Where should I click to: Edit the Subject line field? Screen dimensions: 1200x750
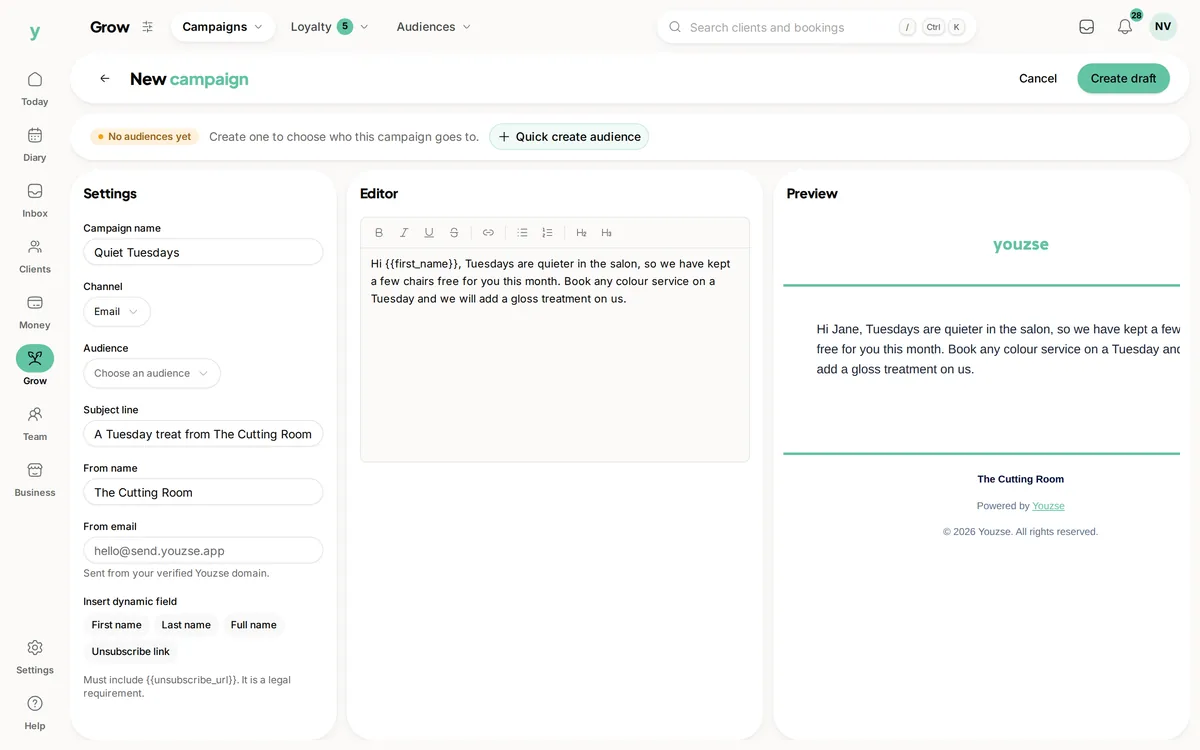(203, 434)
